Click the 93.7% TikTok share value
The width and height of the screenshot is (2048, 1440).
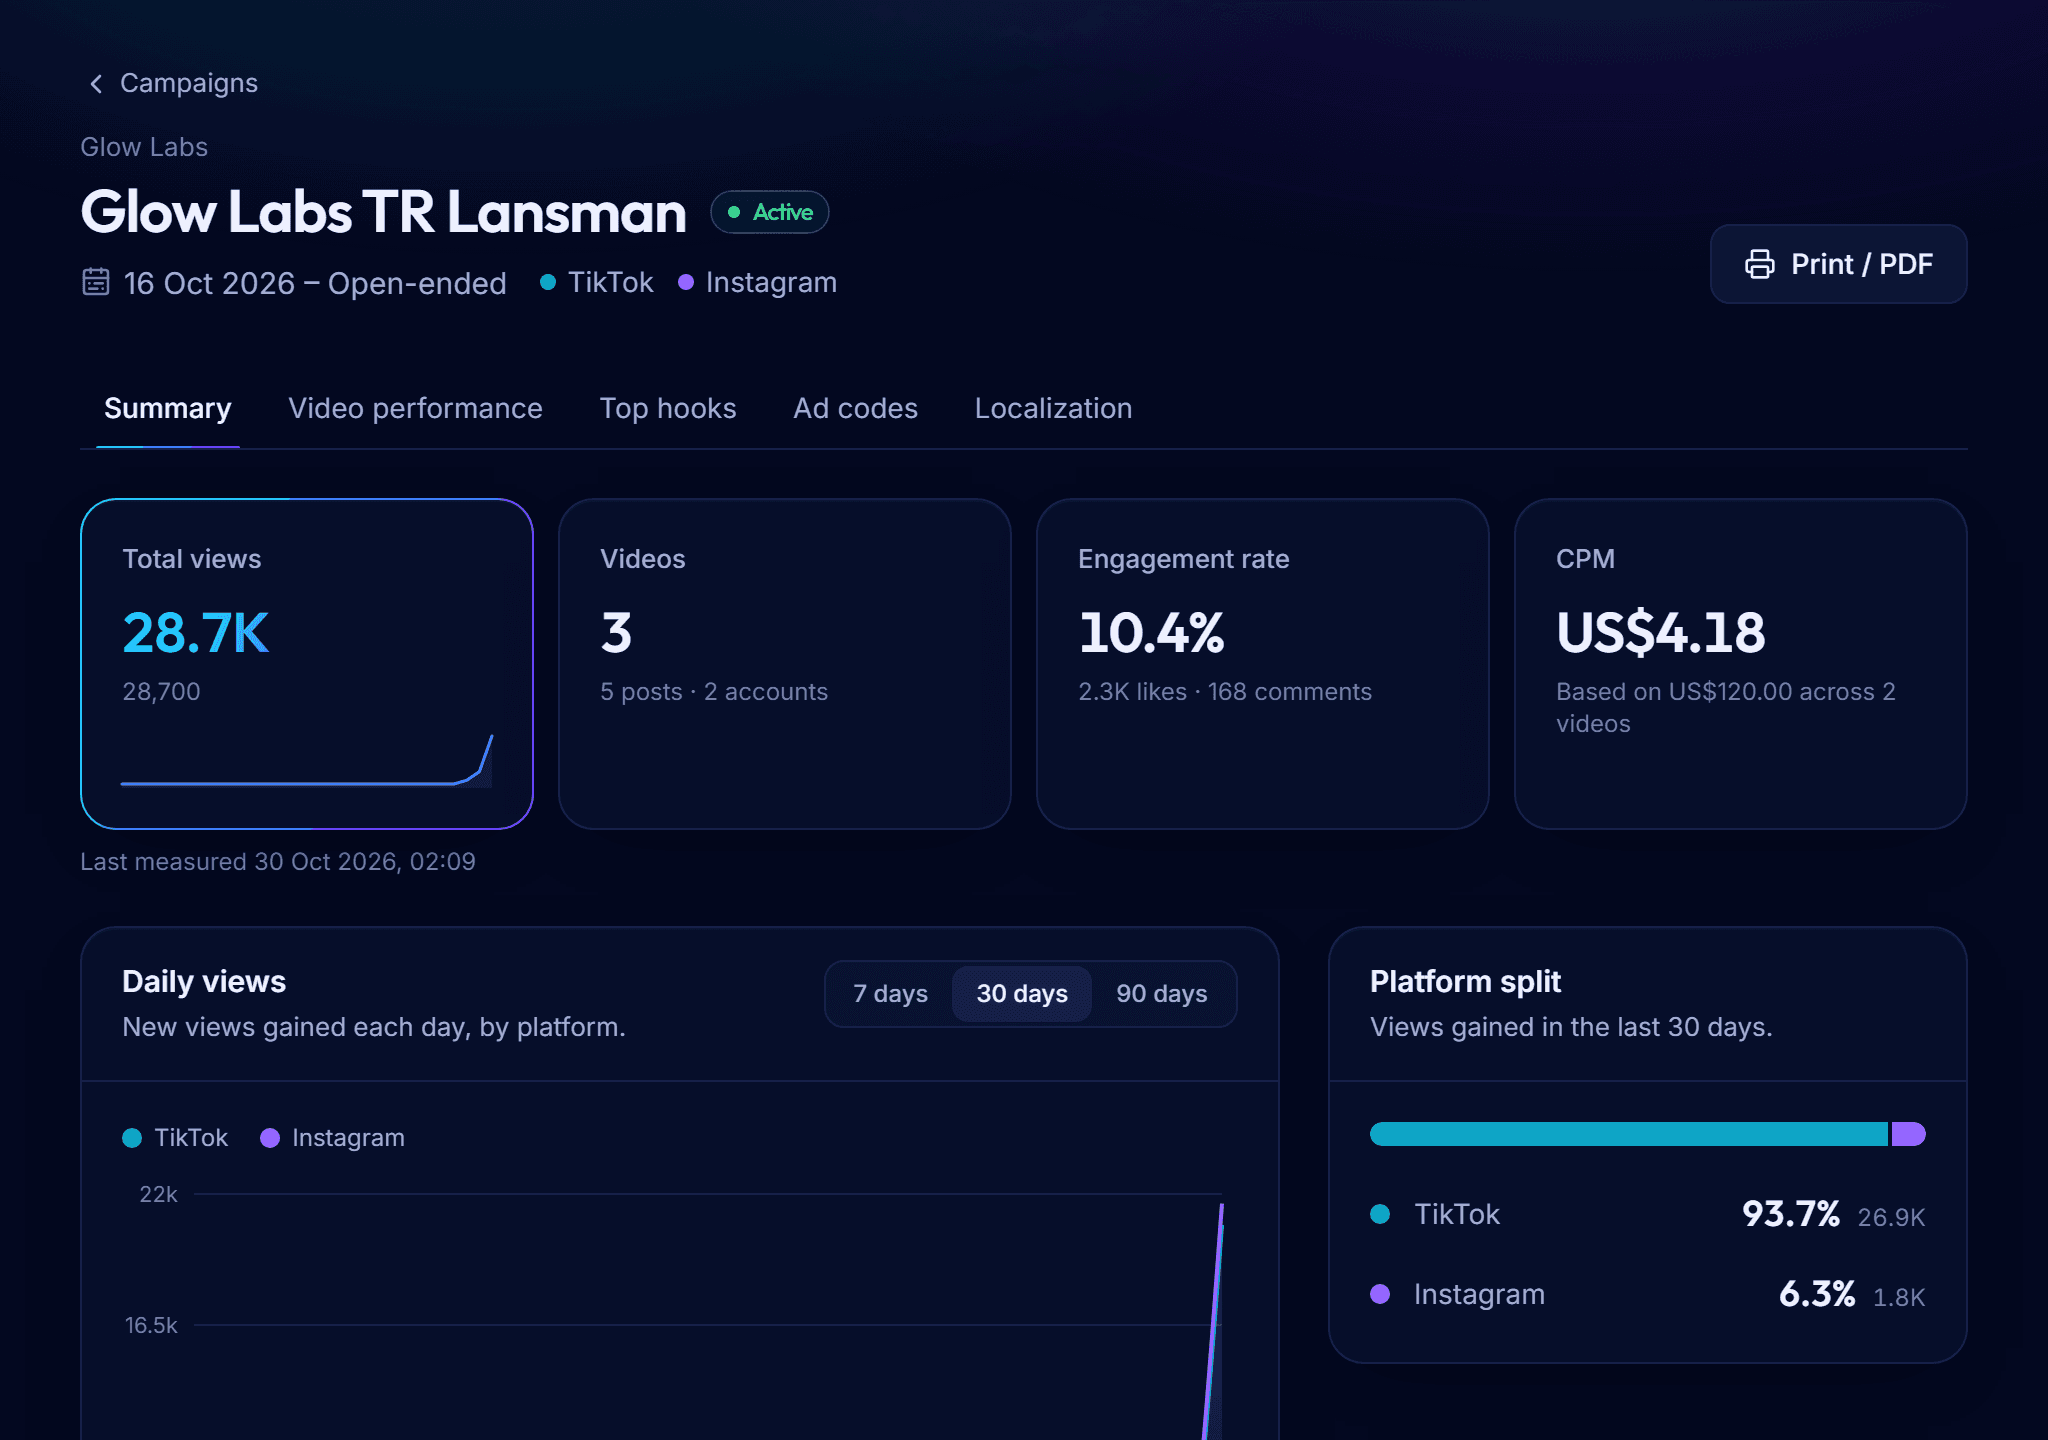coord(1790,1215)
